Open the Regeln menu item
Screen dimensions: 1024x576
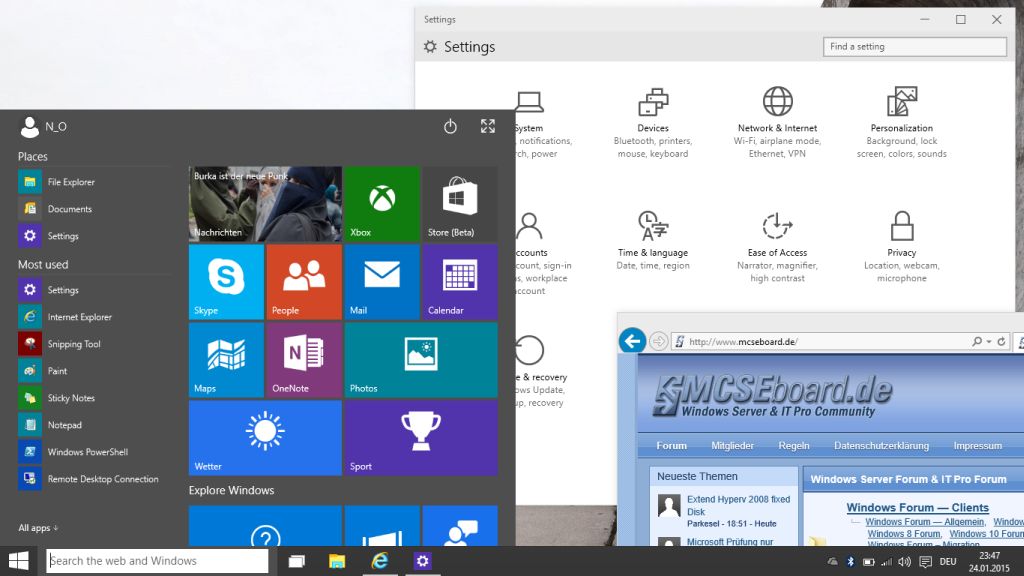793,445
